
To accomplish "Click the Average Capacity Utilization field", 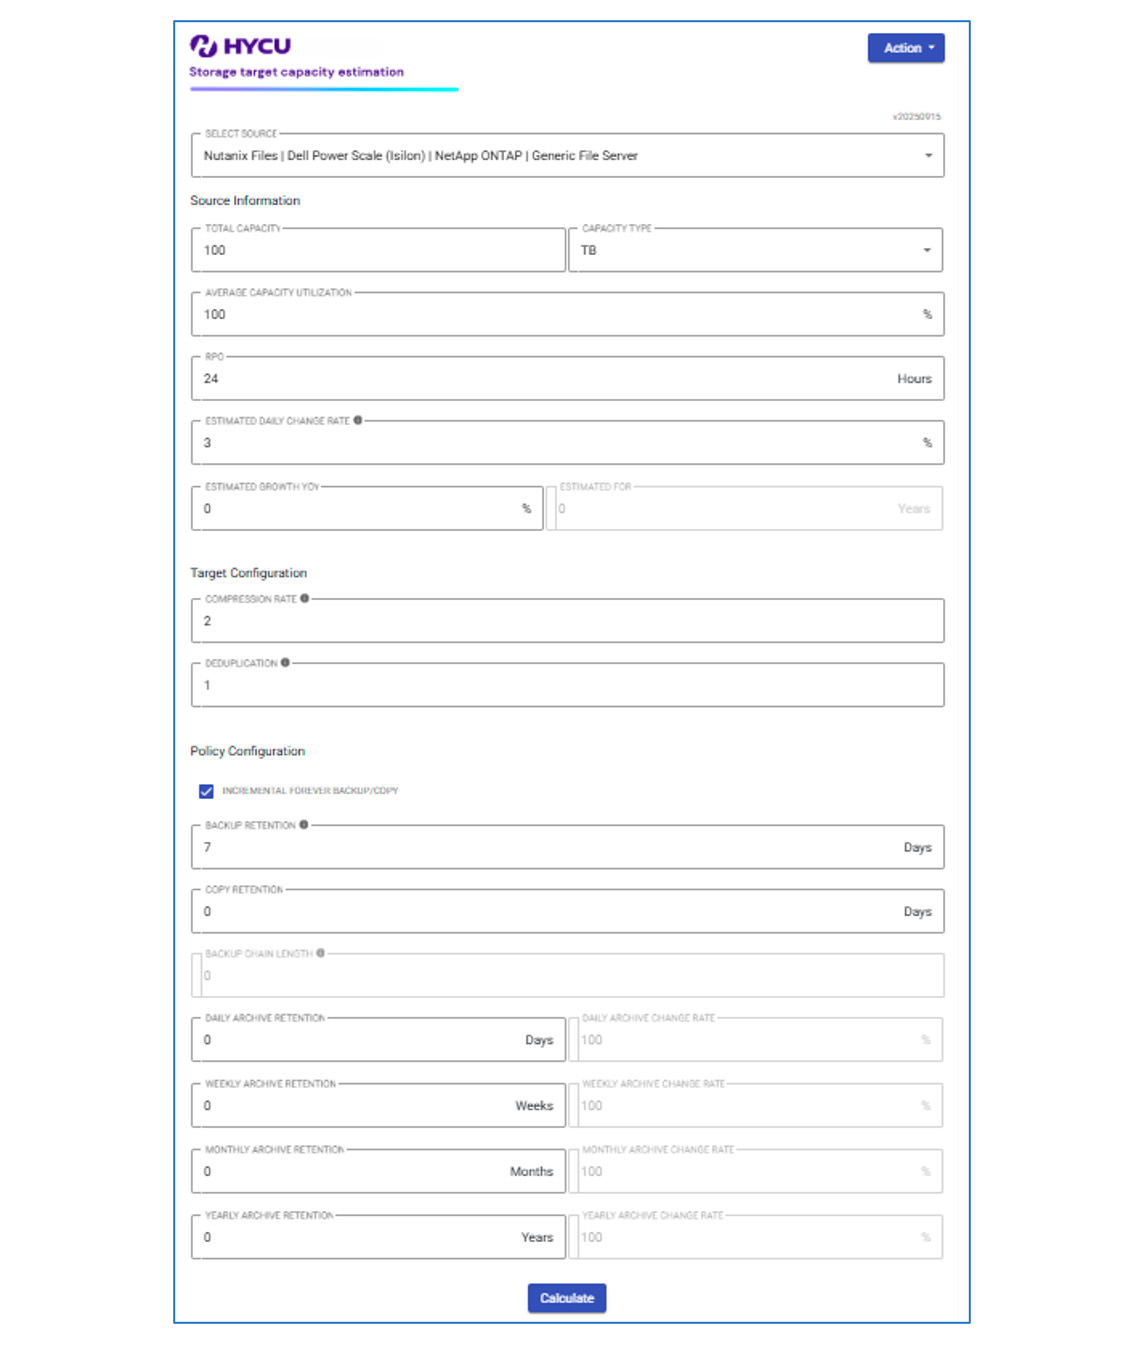I will (x=560, y=314).
